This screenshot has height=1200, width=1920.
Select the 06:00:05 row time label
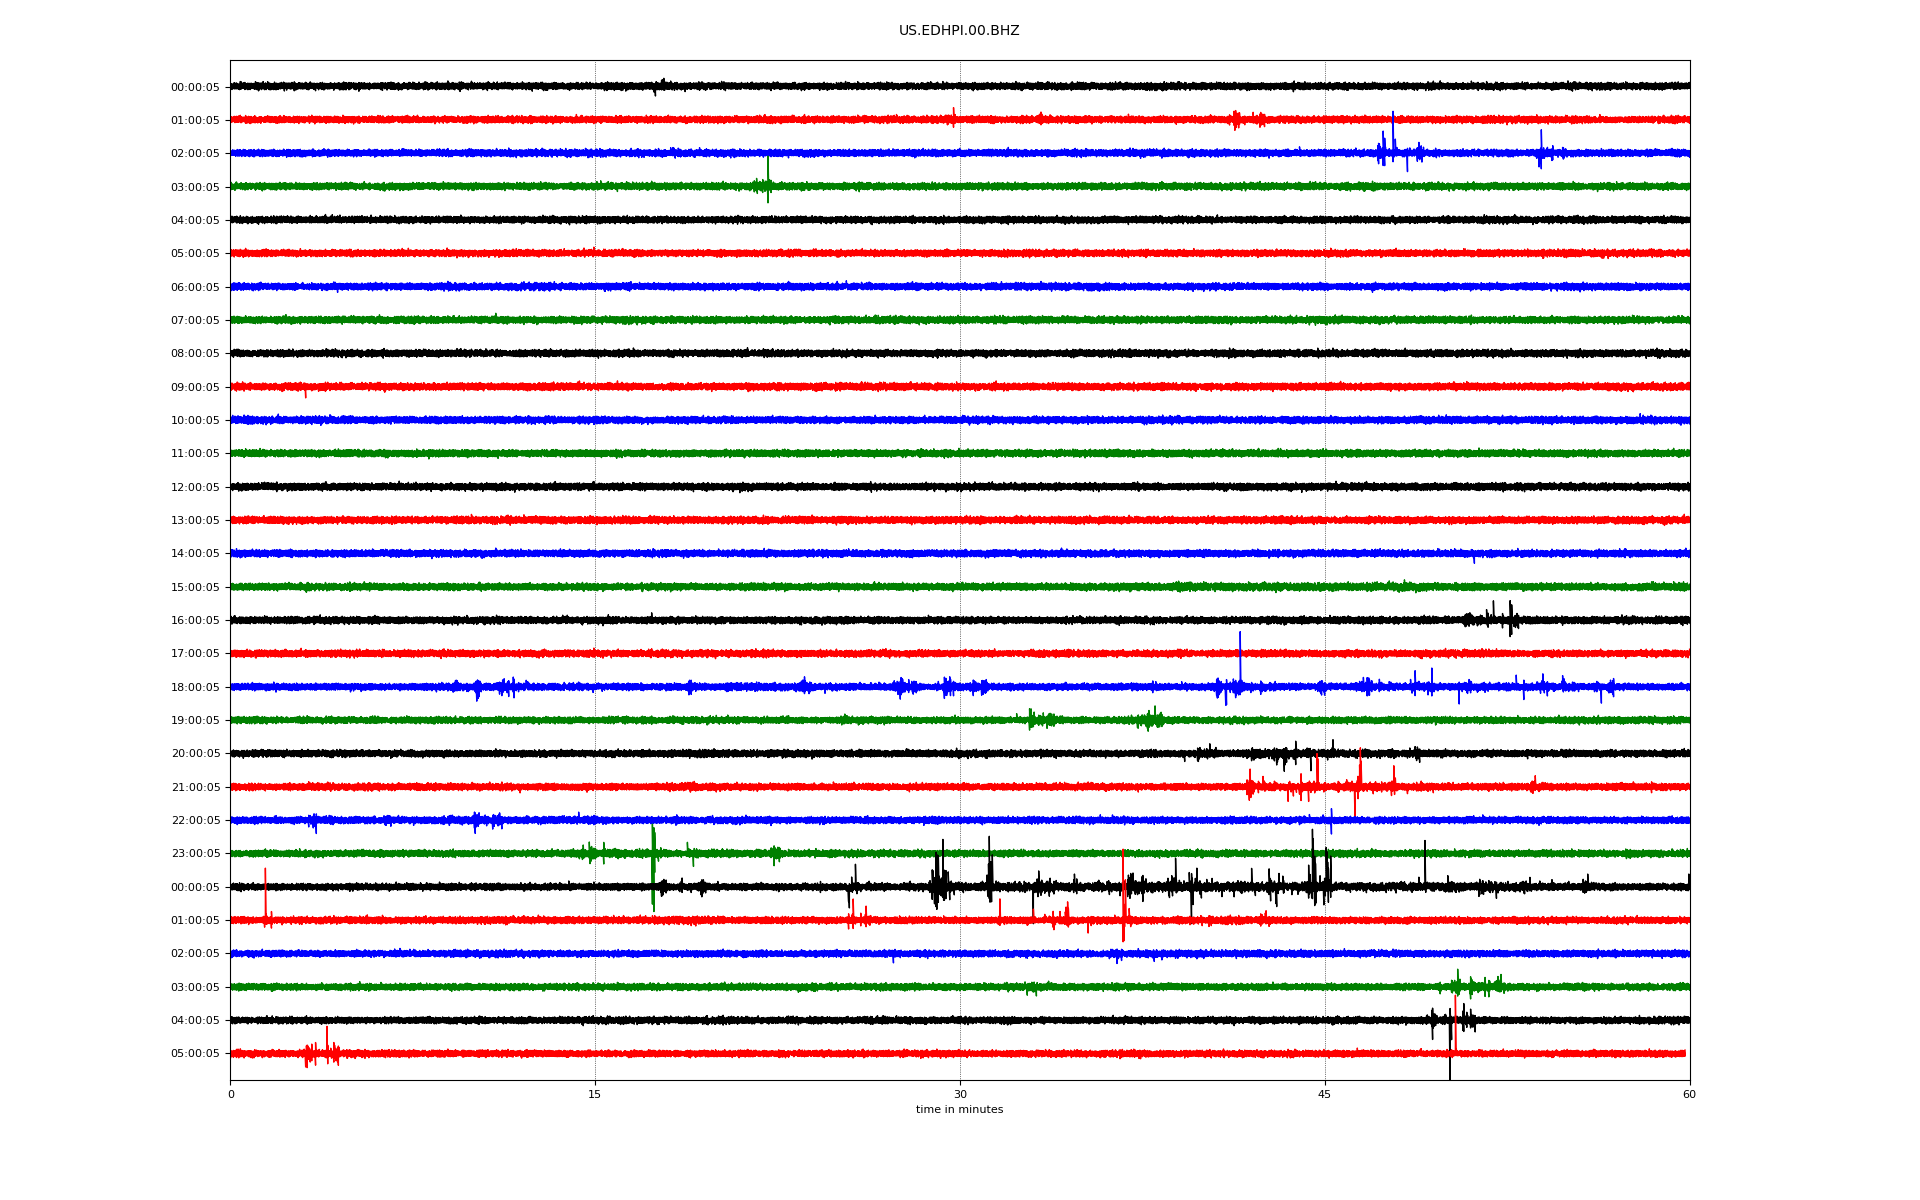click(x=195, y=288)
